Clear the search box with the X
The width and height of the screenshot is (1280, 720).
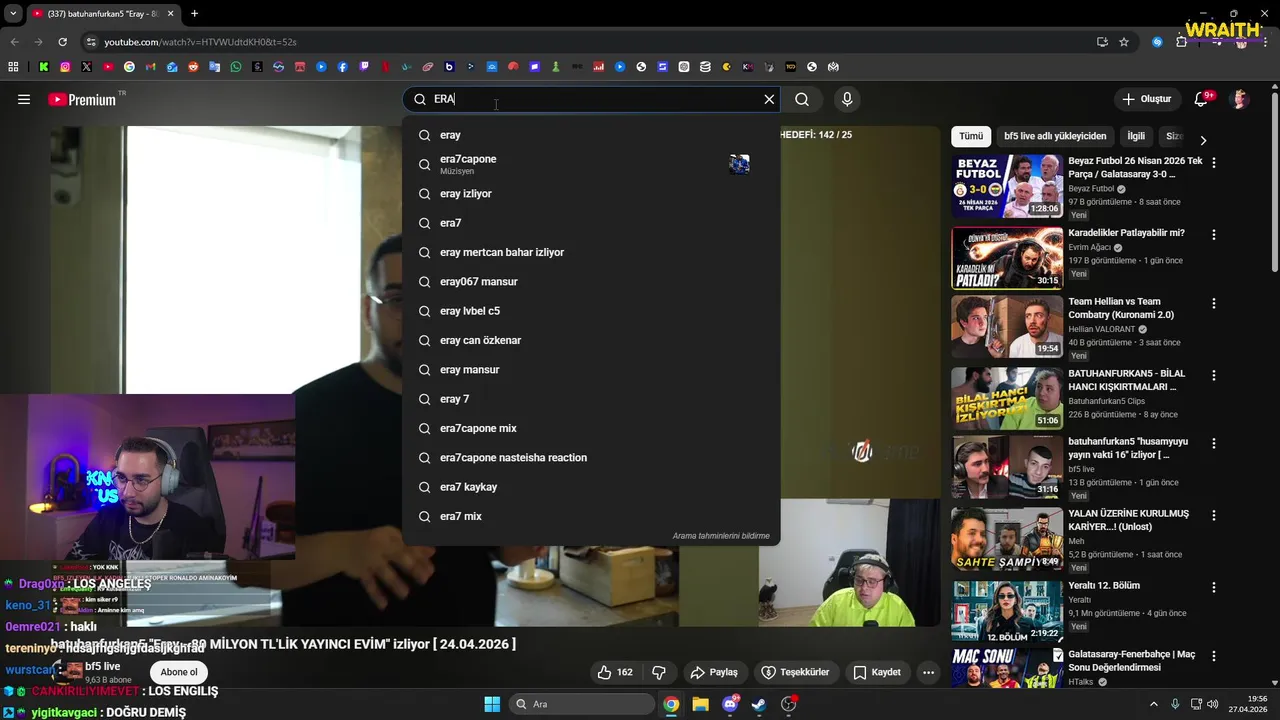coord(769,99)
